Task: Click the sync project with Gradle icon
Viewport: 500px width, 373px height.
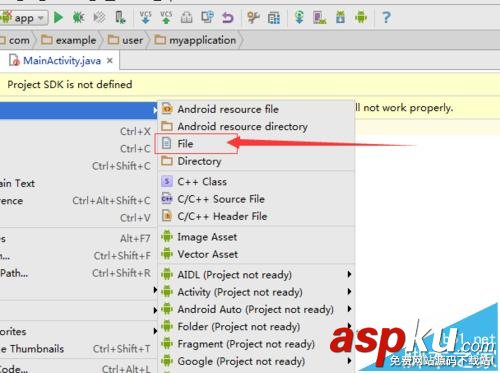Action: pos(299,17)
